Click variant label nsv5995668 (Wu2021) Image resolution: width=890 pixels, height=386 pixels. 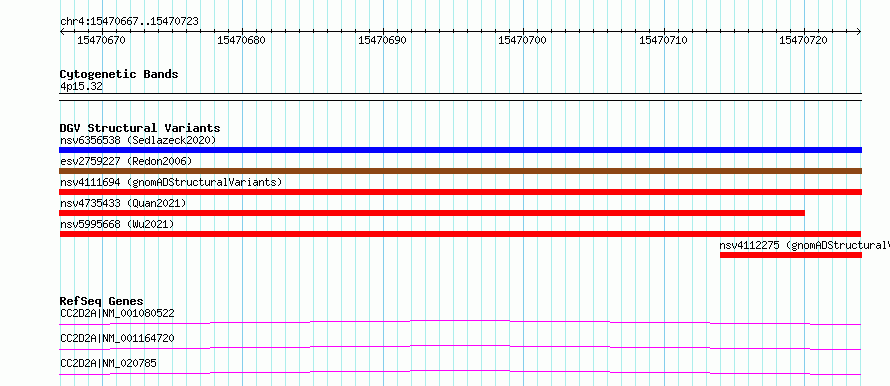coord(117,224)
